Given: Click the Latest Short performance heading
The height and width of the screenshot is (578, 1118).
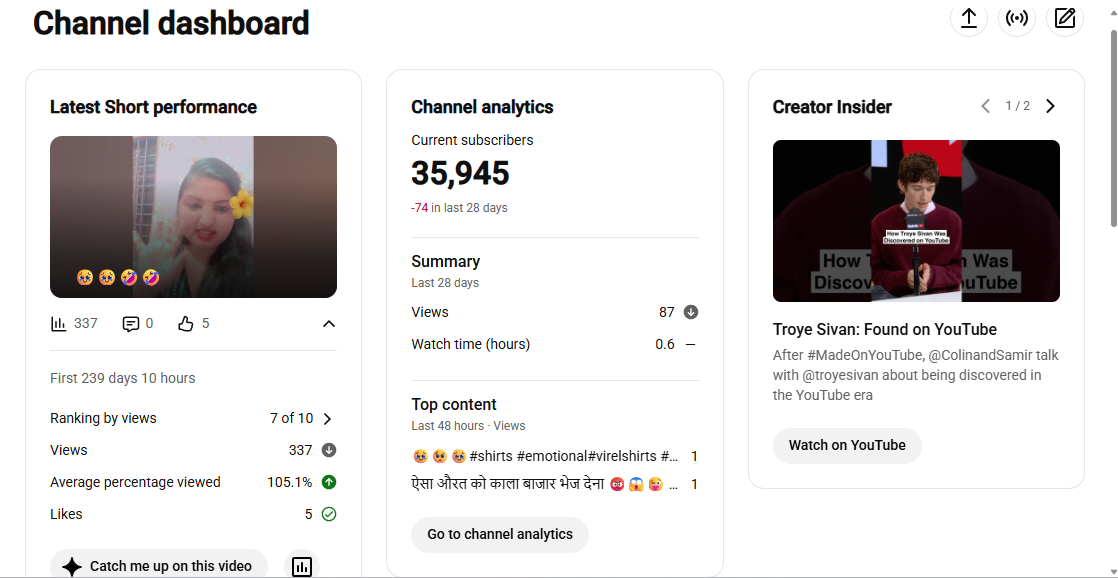Looking at the screenshot, I should click(x=153, y=107).
